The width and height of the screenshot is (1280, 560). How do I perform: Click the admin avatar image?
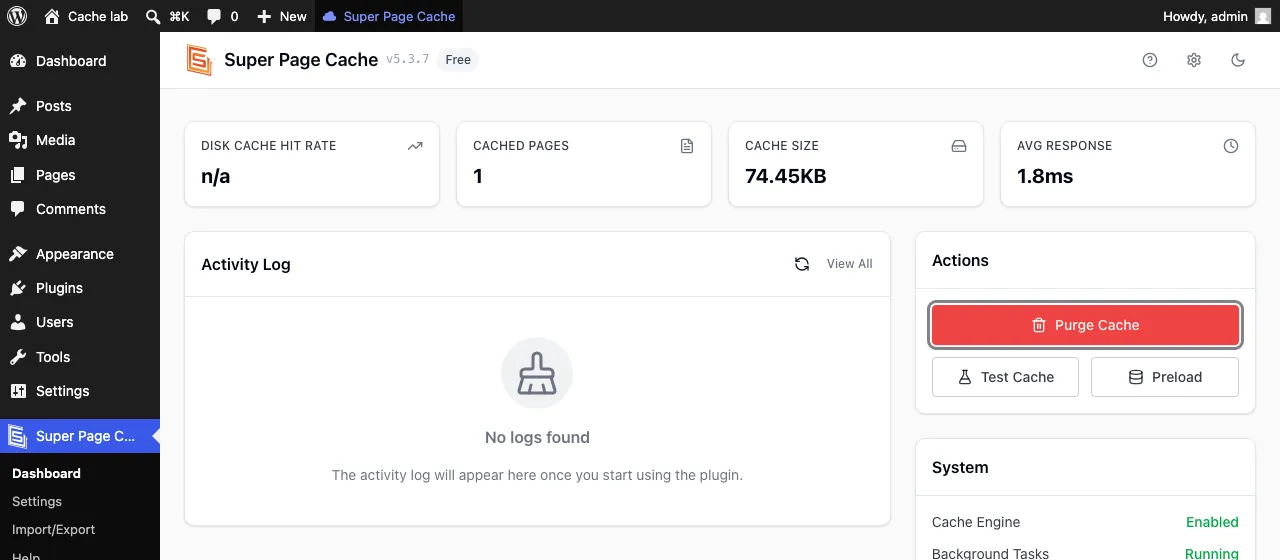pos(1263,16)
